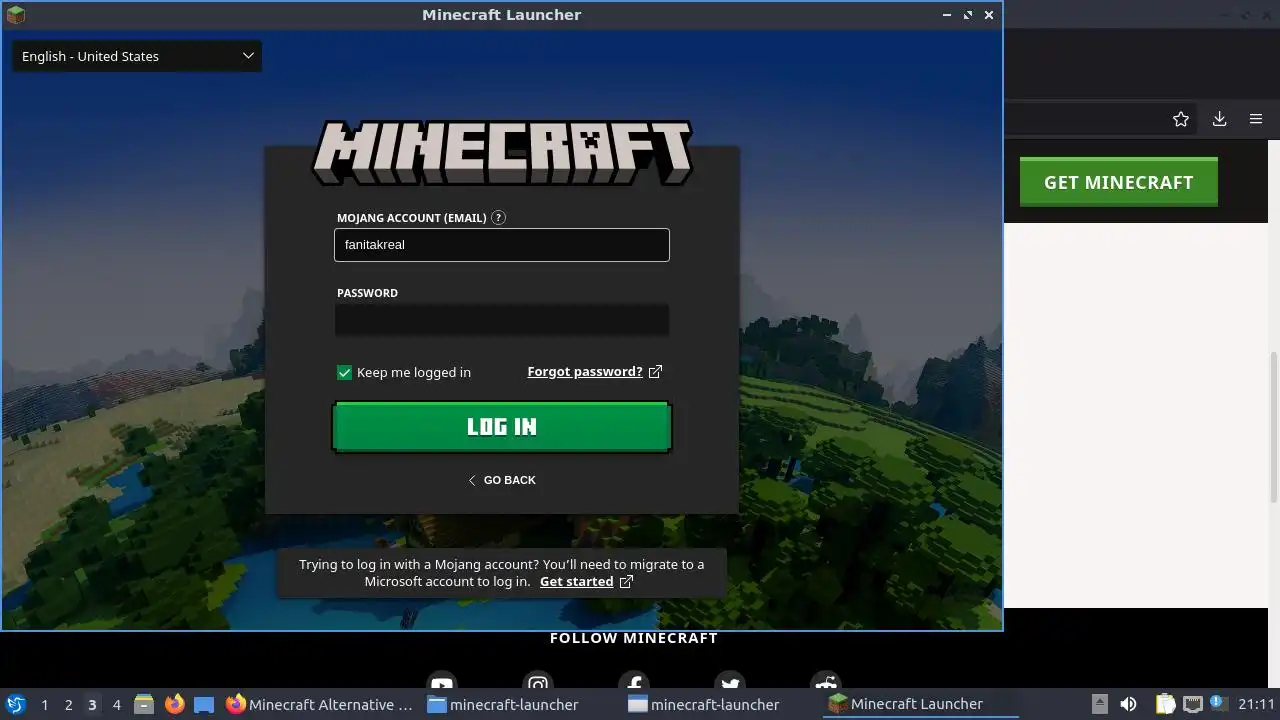Click the green LOG IN button

coord(501,427)
